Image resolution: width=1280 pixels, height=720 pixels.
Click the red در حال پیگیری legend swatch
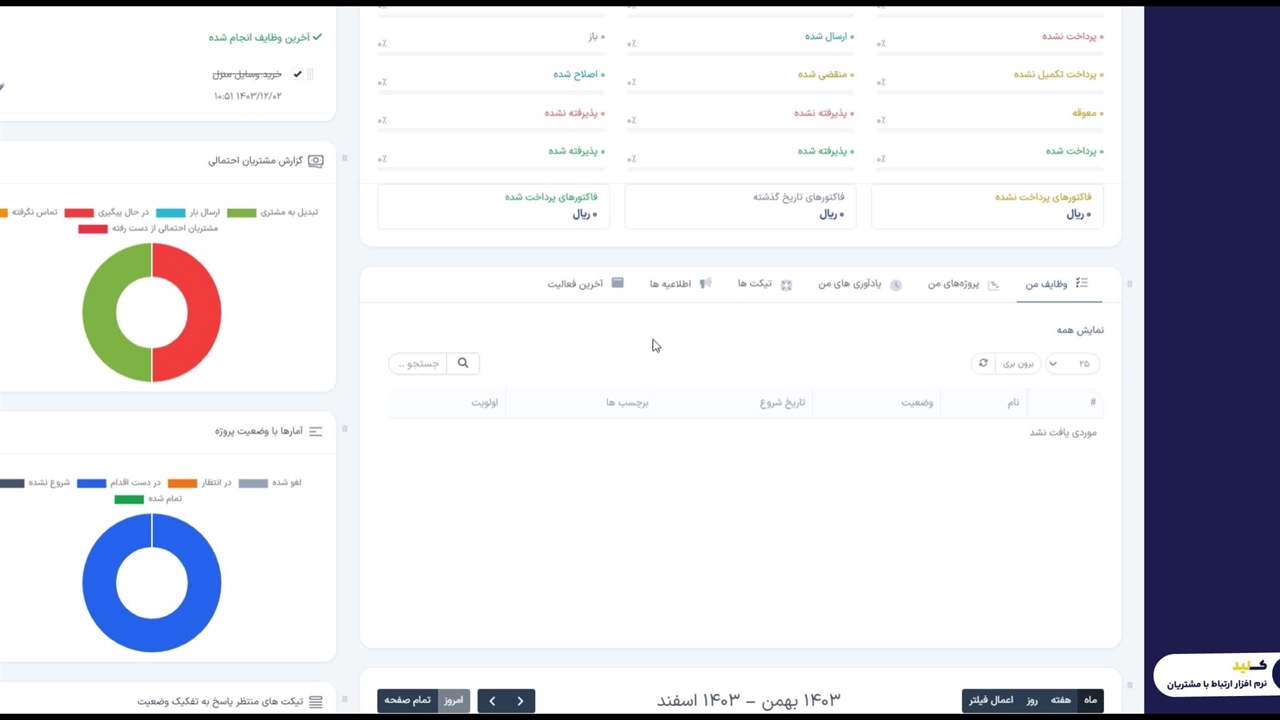[x=79, y=213]
